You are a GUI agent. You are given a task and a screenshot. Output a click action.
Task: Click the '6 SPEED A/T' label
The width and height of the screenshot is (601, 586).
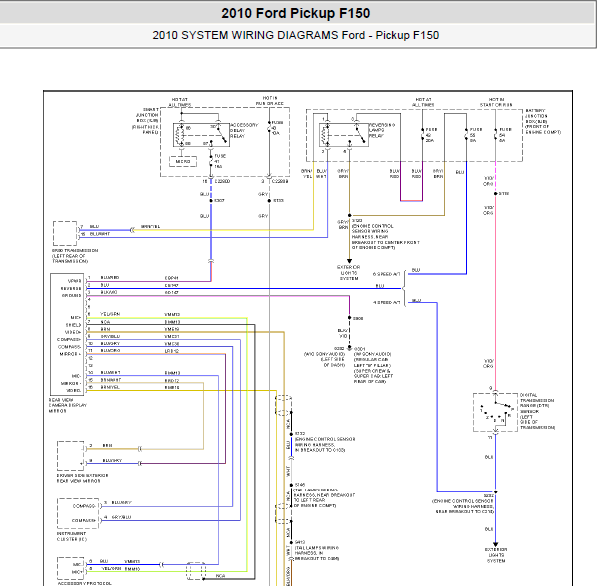[386, 274]
